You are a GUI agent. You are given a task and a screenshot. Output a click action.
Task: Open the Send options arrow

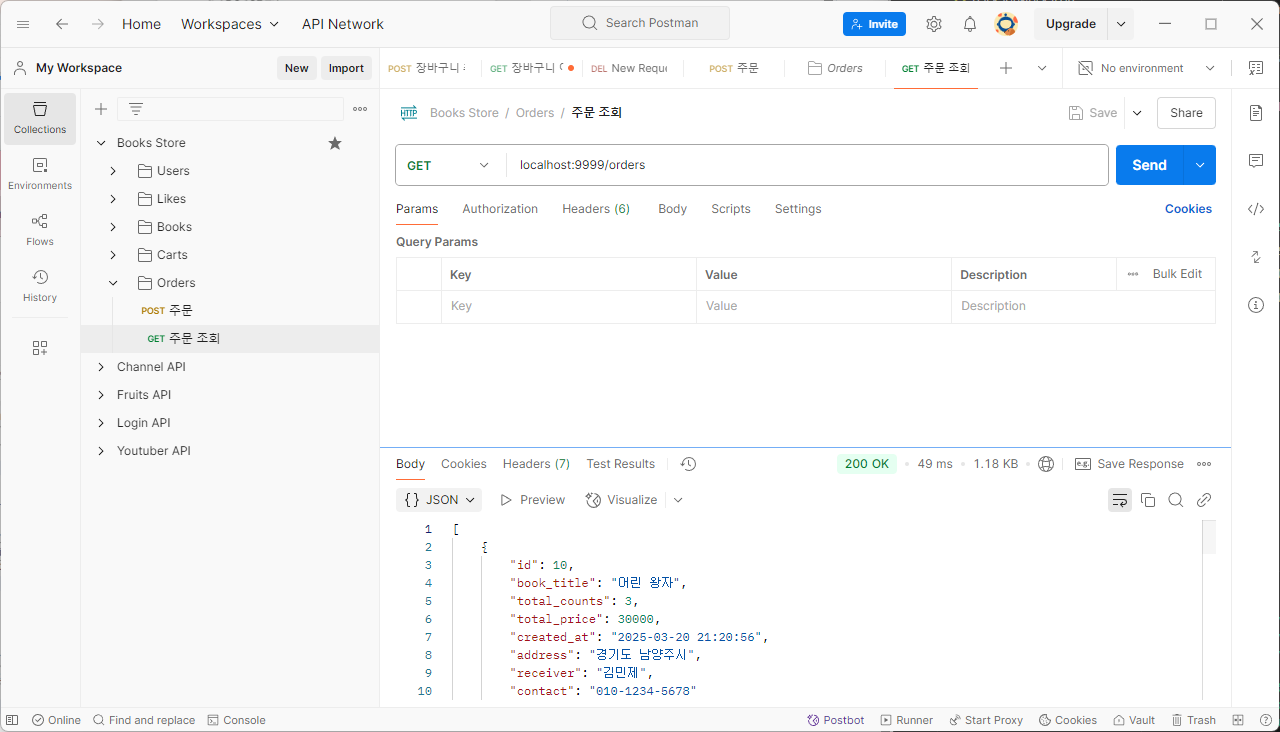(1200, 165)
